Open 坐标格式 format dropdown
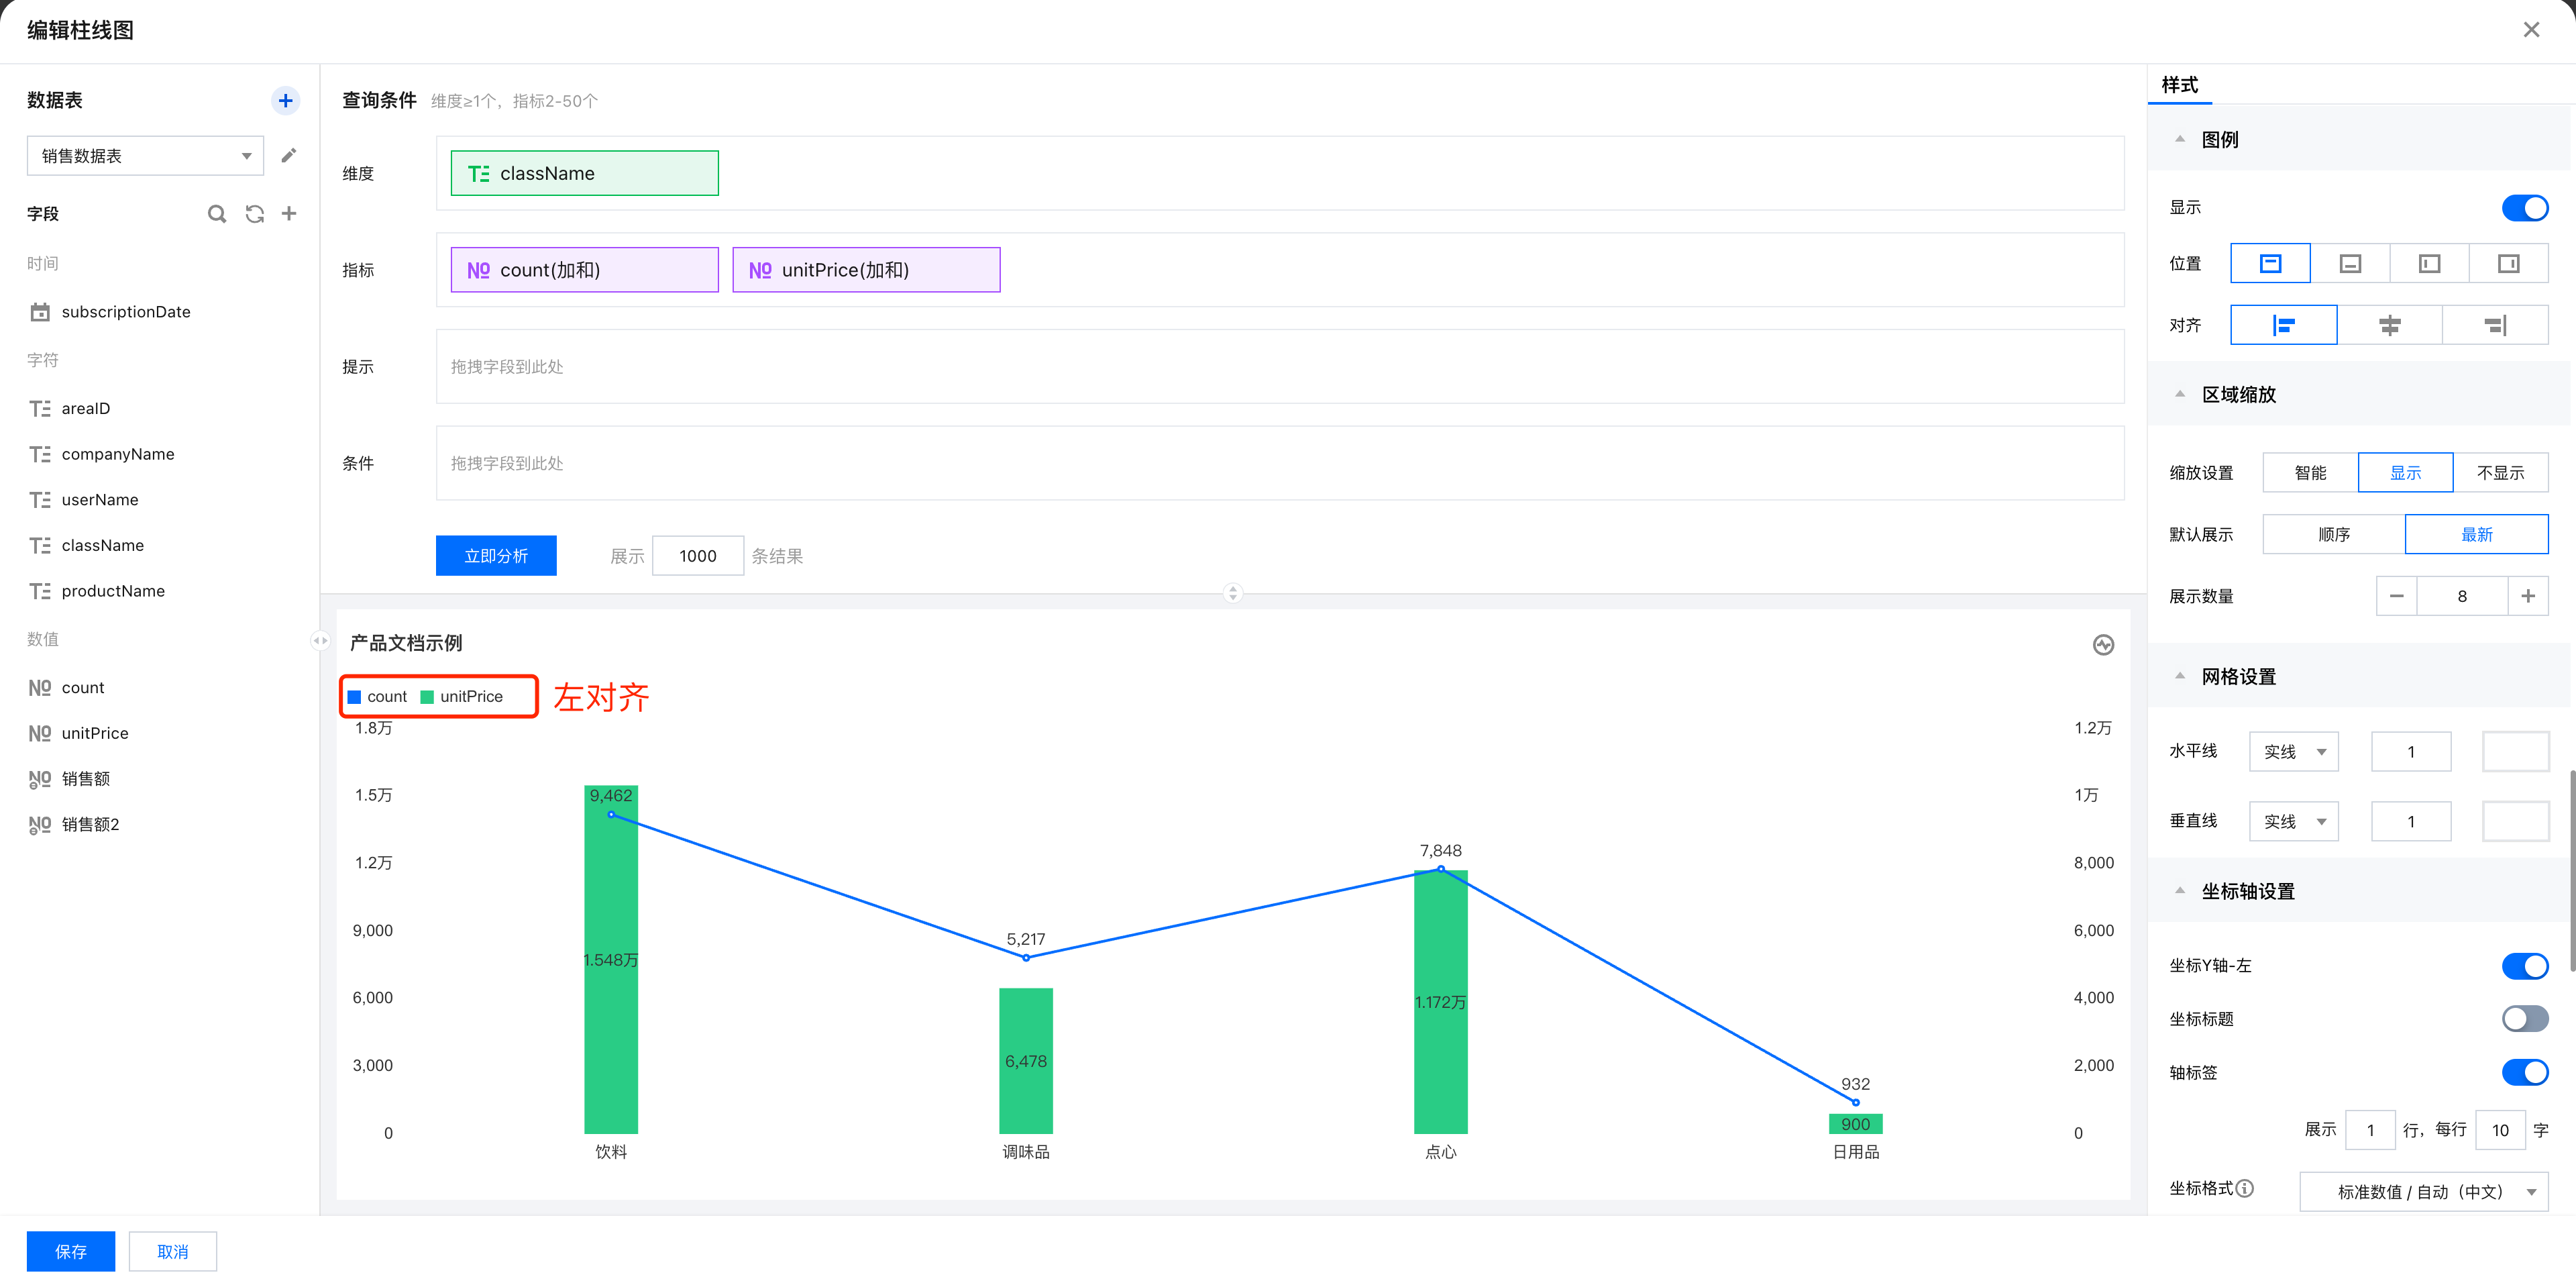 click(2423, 1191)
